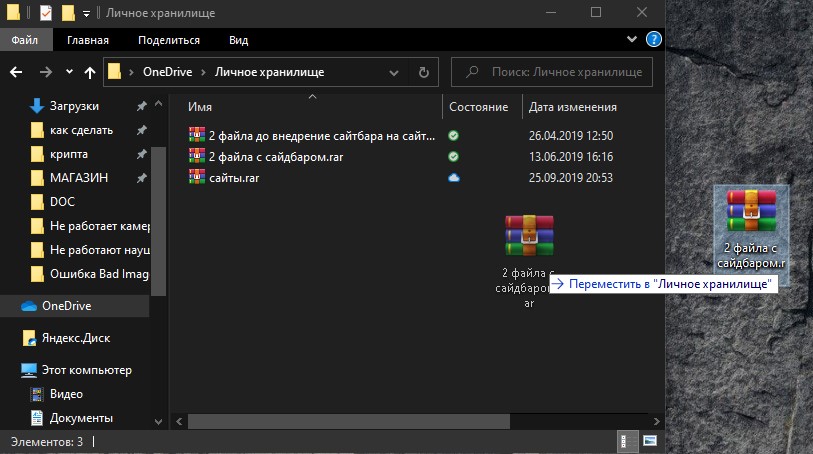813x454 pixels.
Task: Switch to details view icon in status bar
Action: point(628,442)
